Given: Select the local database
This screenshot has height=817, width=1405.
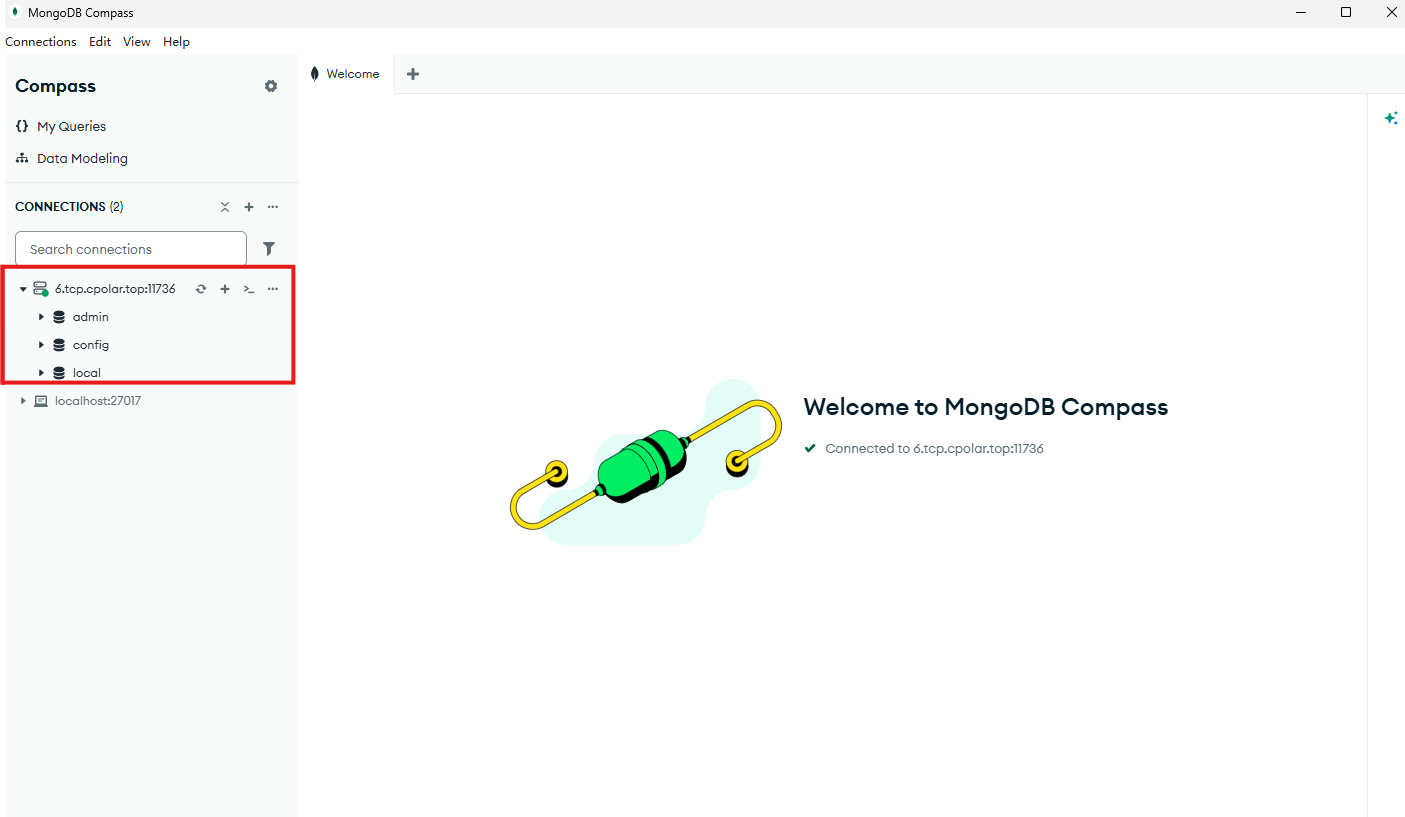Looking at the screenshot, I should tap(87, 373).
